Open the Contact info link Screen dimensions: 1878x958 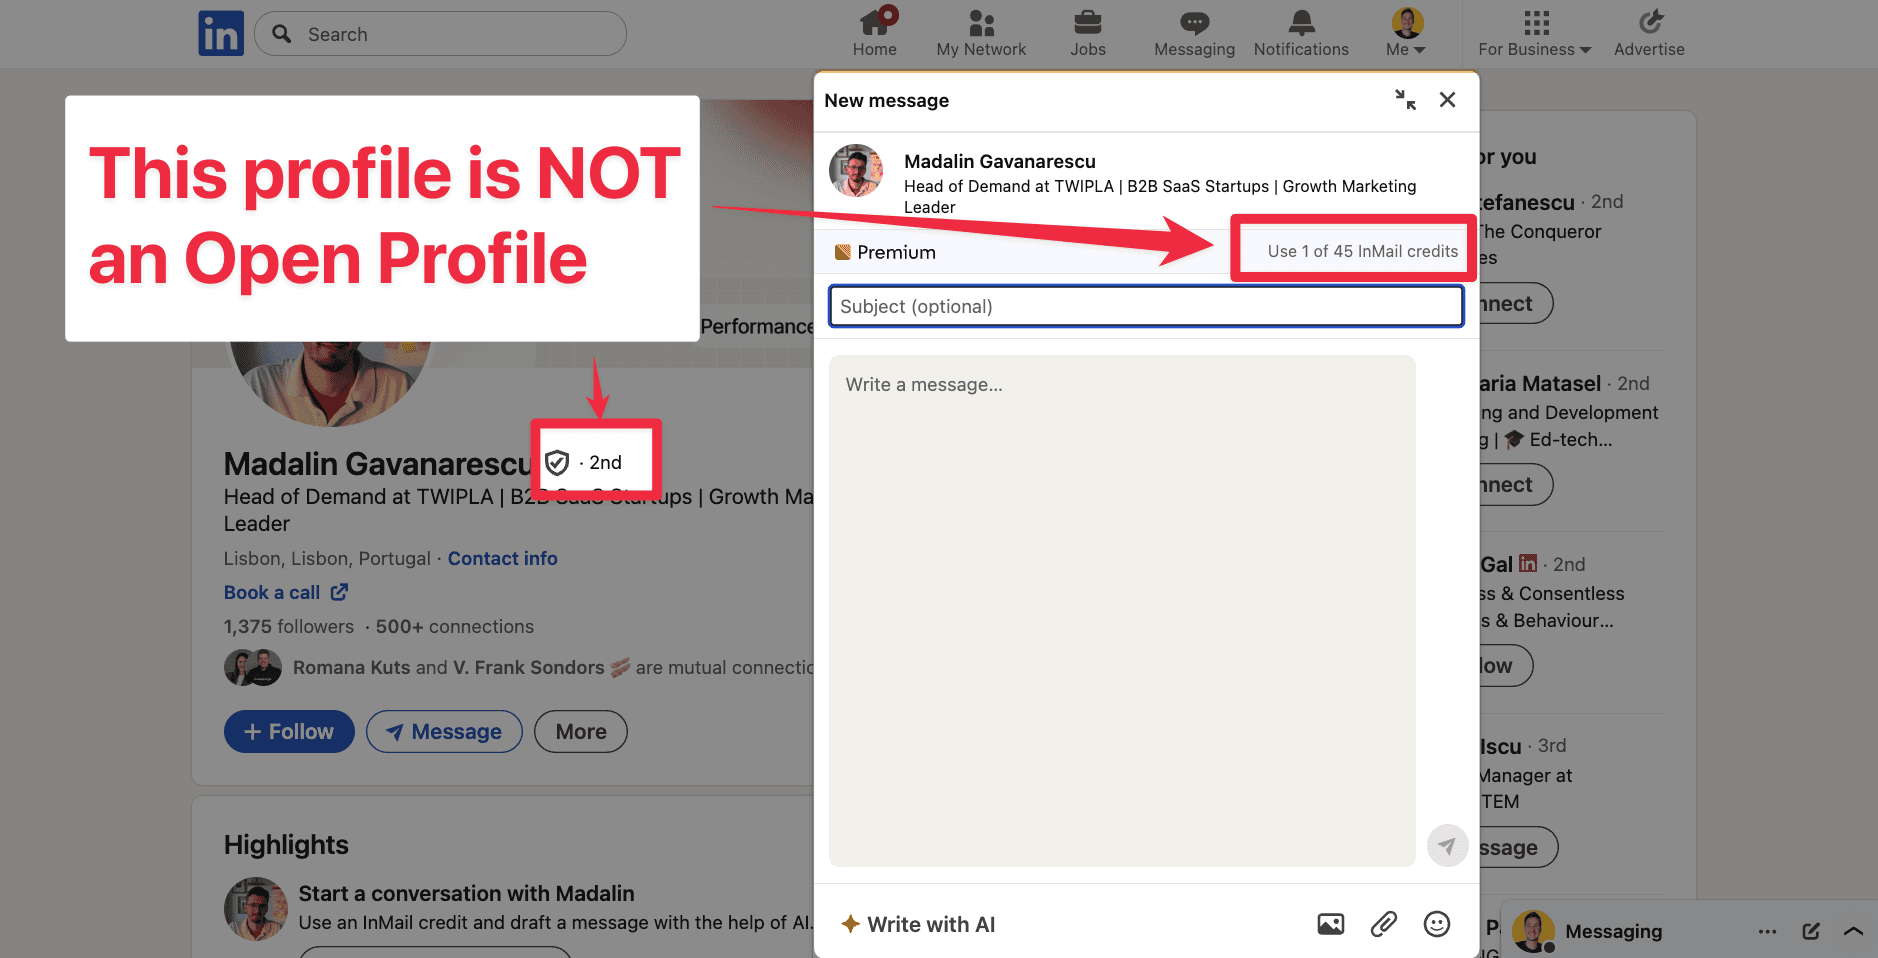[502, 559]
